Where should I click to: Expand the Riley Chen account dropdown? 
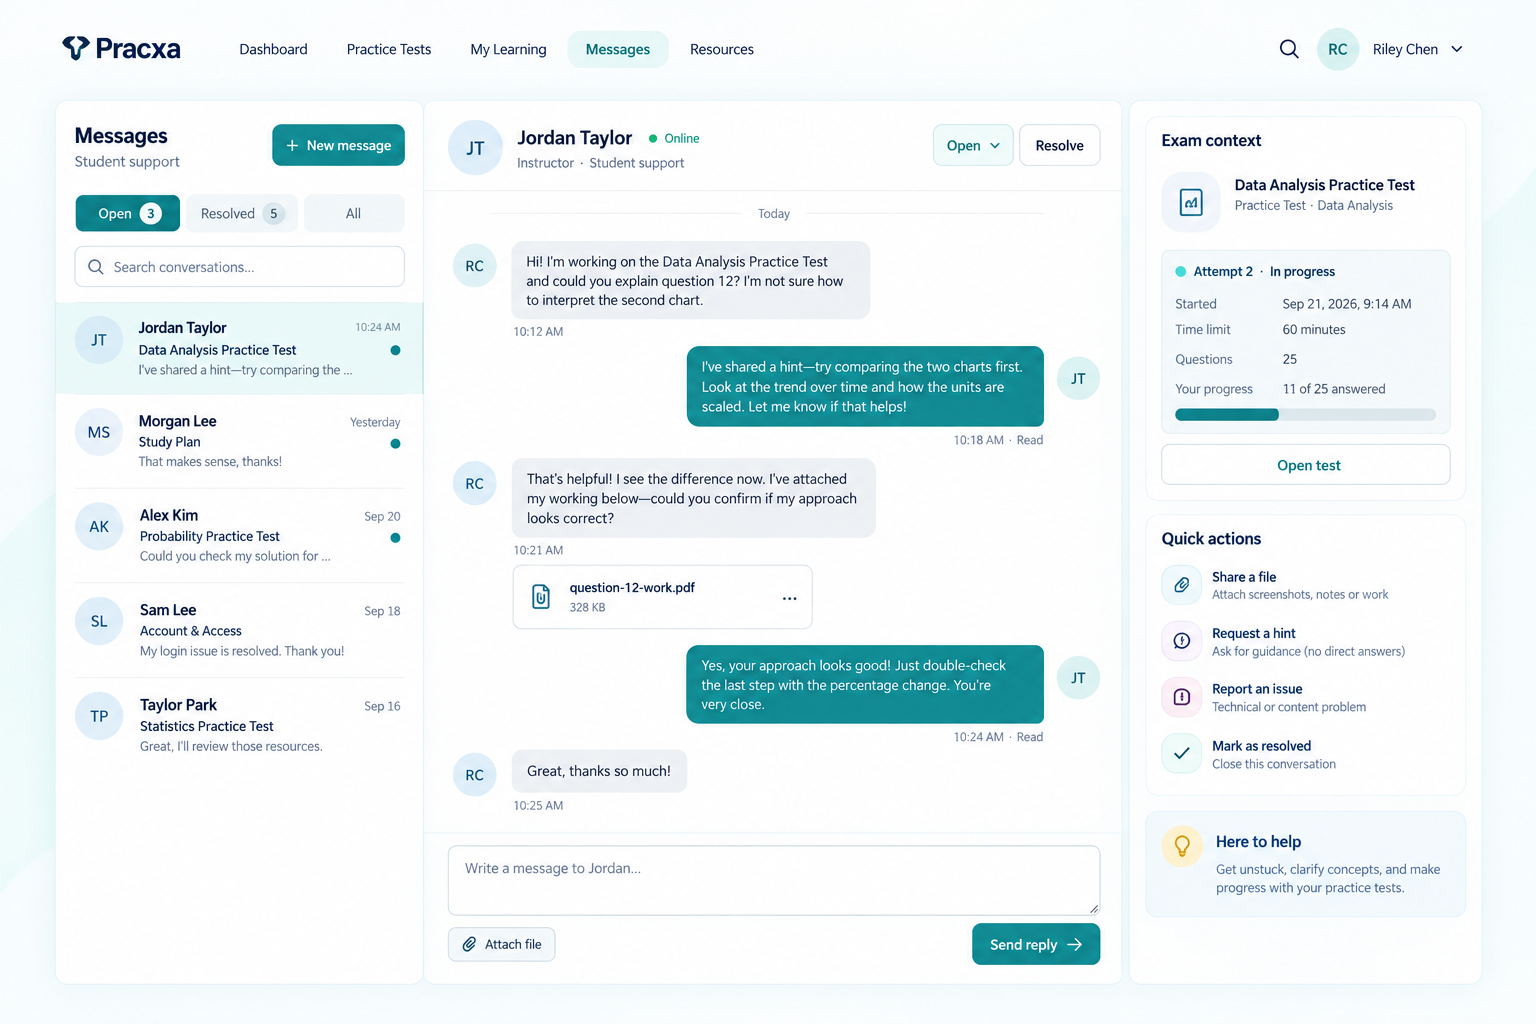[x=1457, y=49]
